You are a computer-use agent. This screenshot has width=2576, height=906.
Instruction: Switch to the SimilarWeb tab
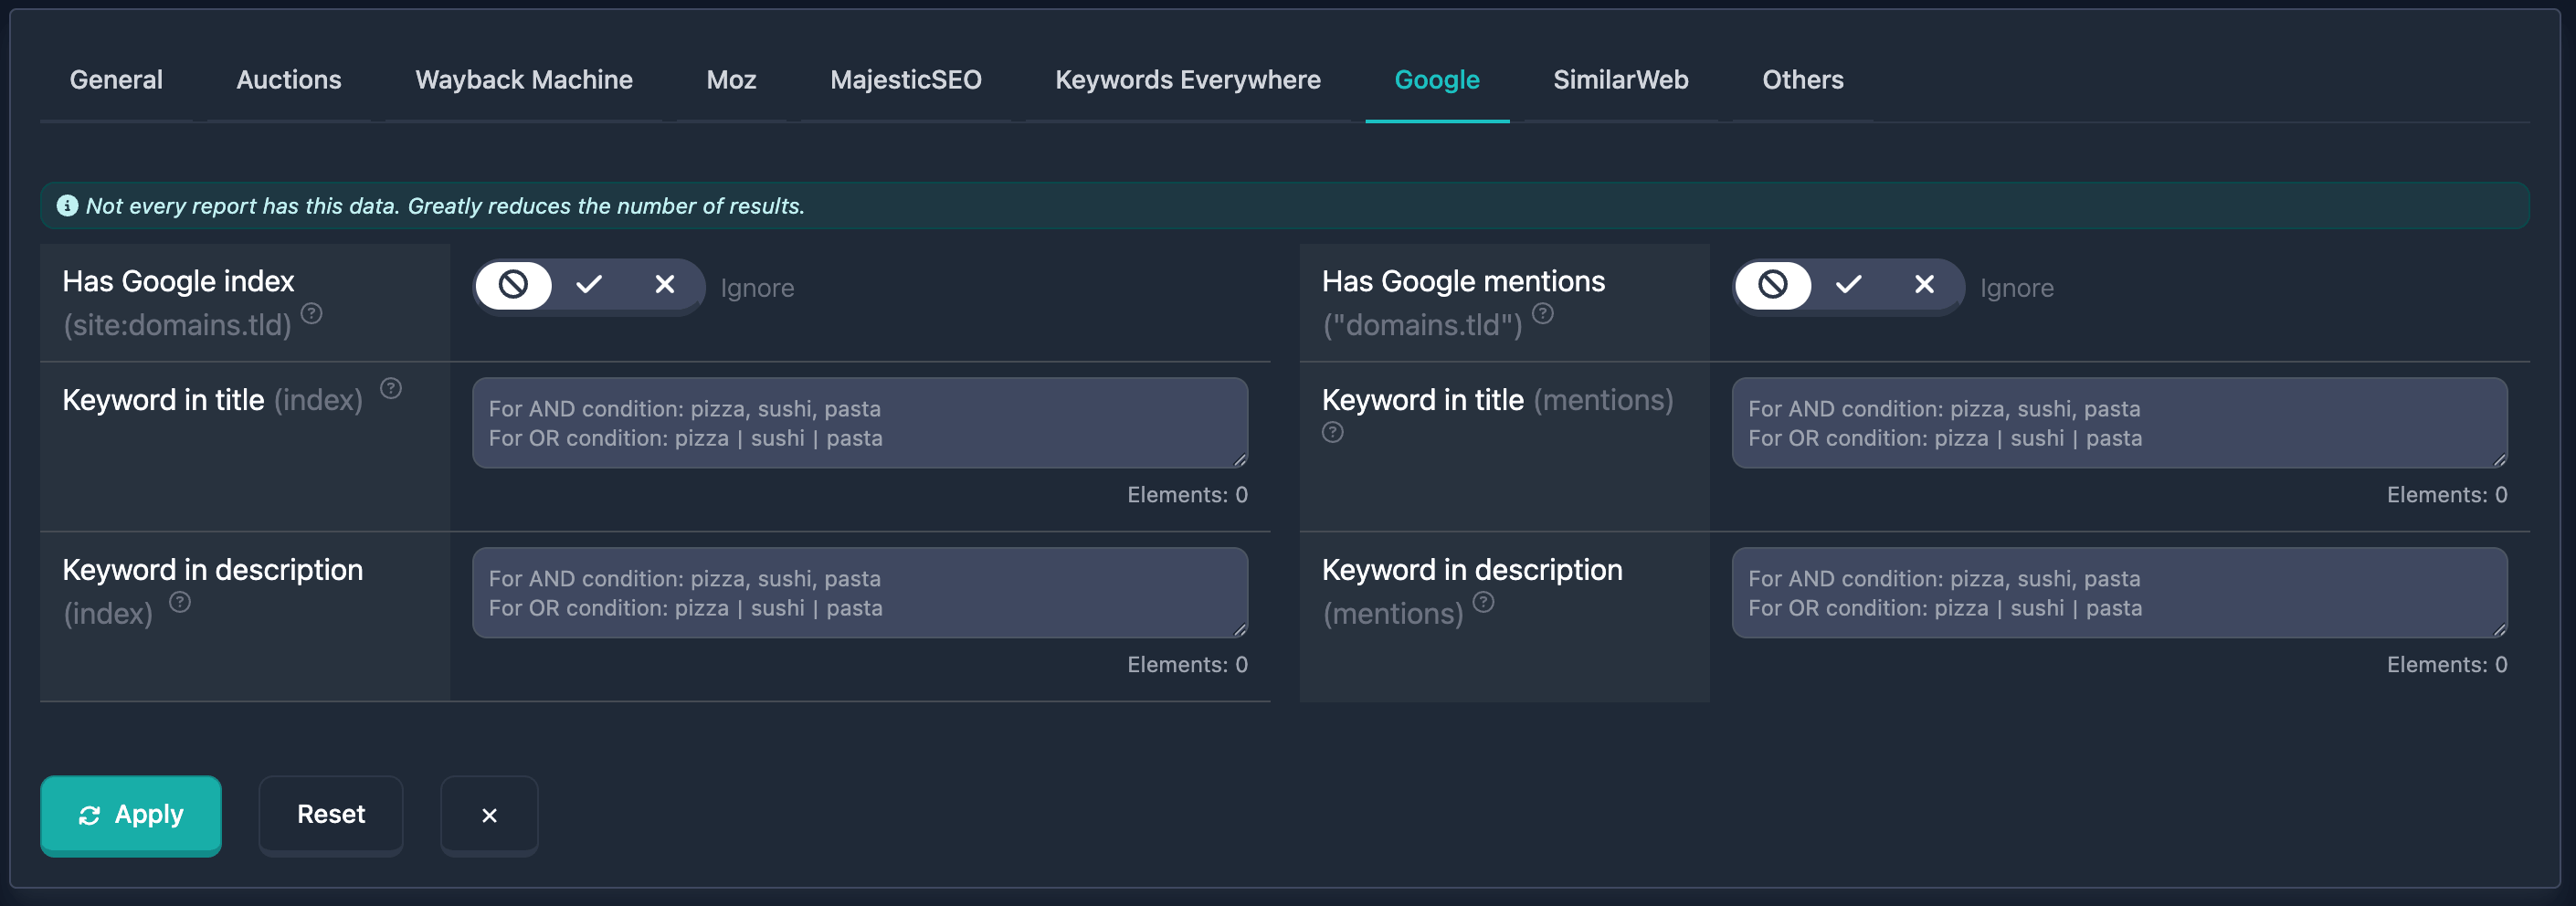(1620, 80)
